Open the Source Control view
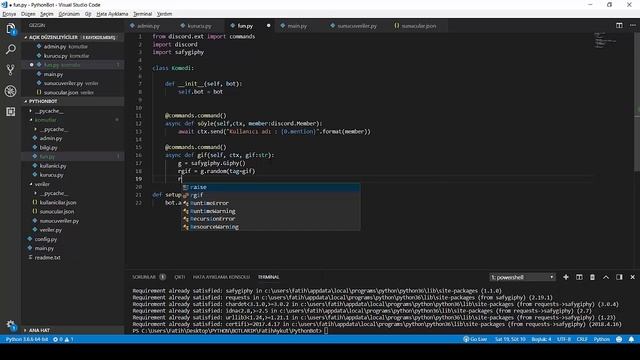The image size is (640, 360). point(11,70)
